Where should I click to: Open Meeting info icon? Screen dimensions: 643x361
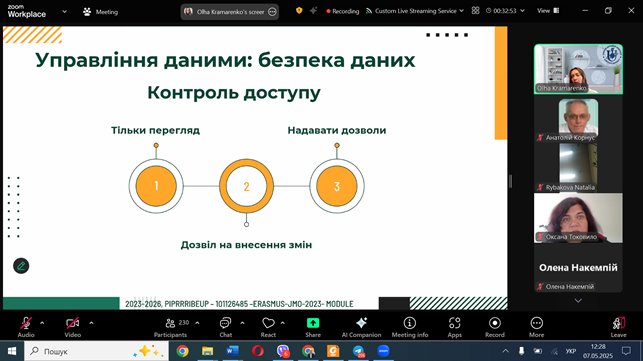pyautogui.click(x=409, y=323)
